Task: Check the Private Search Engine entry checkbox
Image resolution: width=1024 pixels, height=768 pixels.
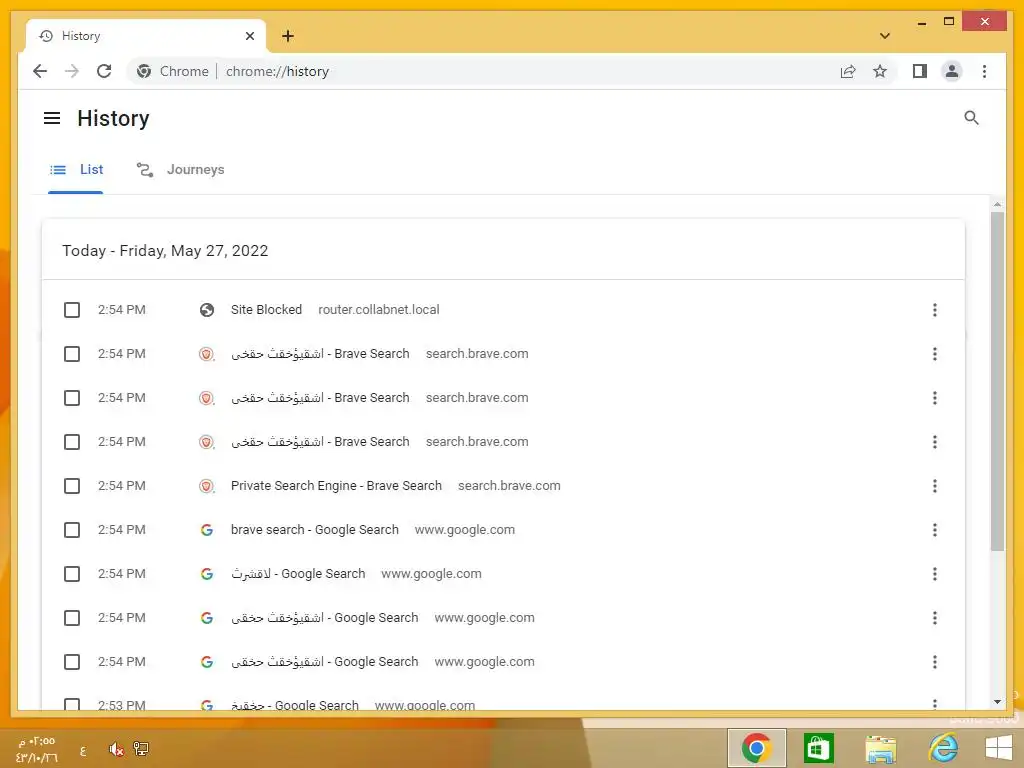Action: click(72, 486)
